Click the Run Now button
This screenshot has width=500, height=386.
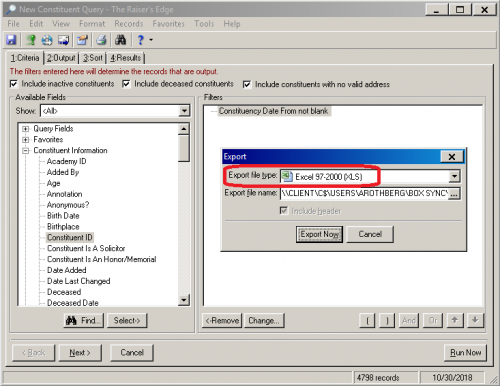coord(465,353)
